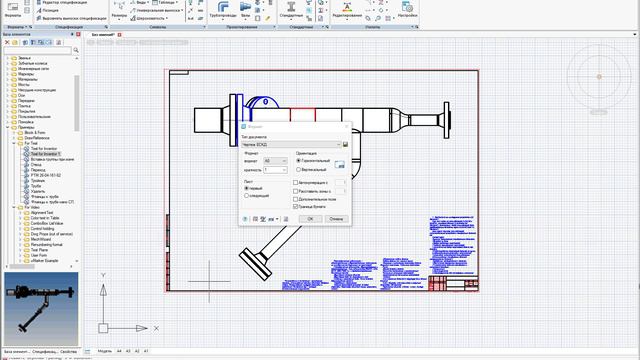This screenshot has height=360, width=640.
Task: Click the search magnifier in the element base panel
Action: [76, 50]
